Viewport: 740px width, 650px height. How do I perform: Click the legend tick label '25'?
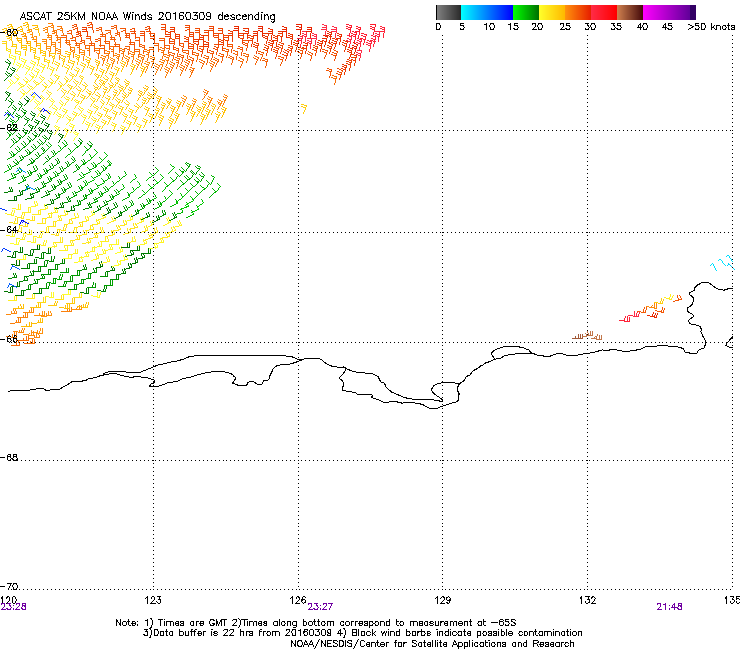(565, 27)
